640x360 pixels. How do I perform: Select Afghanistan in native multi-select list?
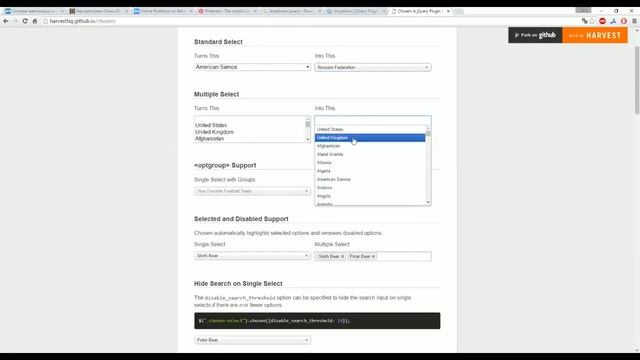pos(250,139)
